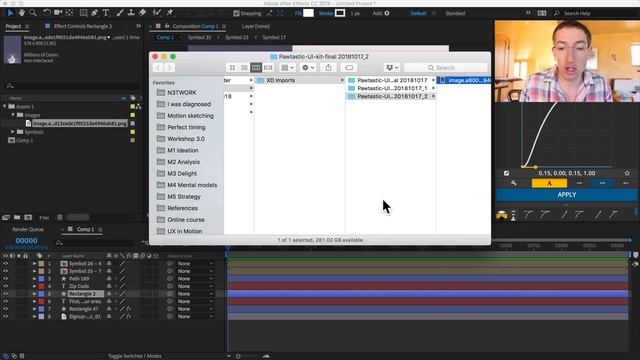Image resolution: width=640 pixels, height=360 pixels.
Task: Select the Comp 1 timeline tab
Action: 85,229
